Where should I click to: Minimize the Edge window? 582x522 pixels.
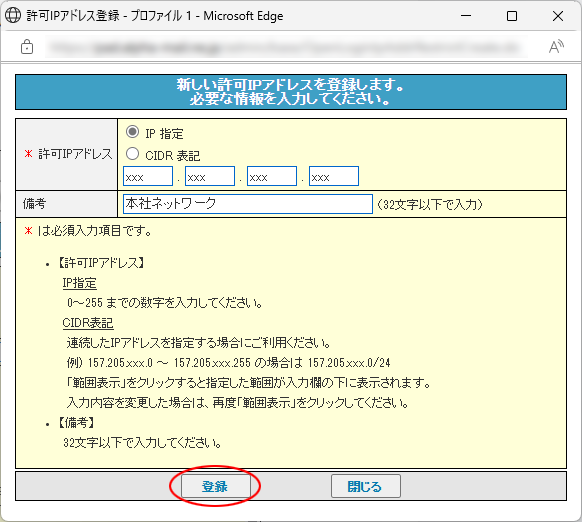pos(466,16)
